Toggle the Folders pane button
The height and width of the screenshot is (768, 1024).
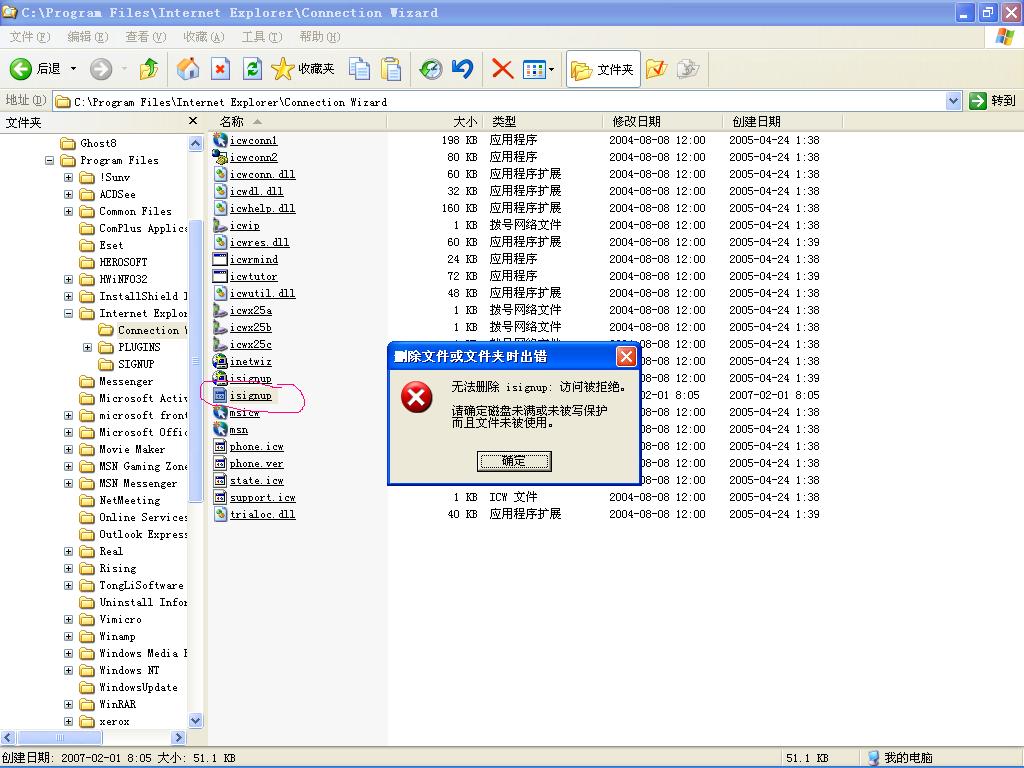[x=602, y=69]
